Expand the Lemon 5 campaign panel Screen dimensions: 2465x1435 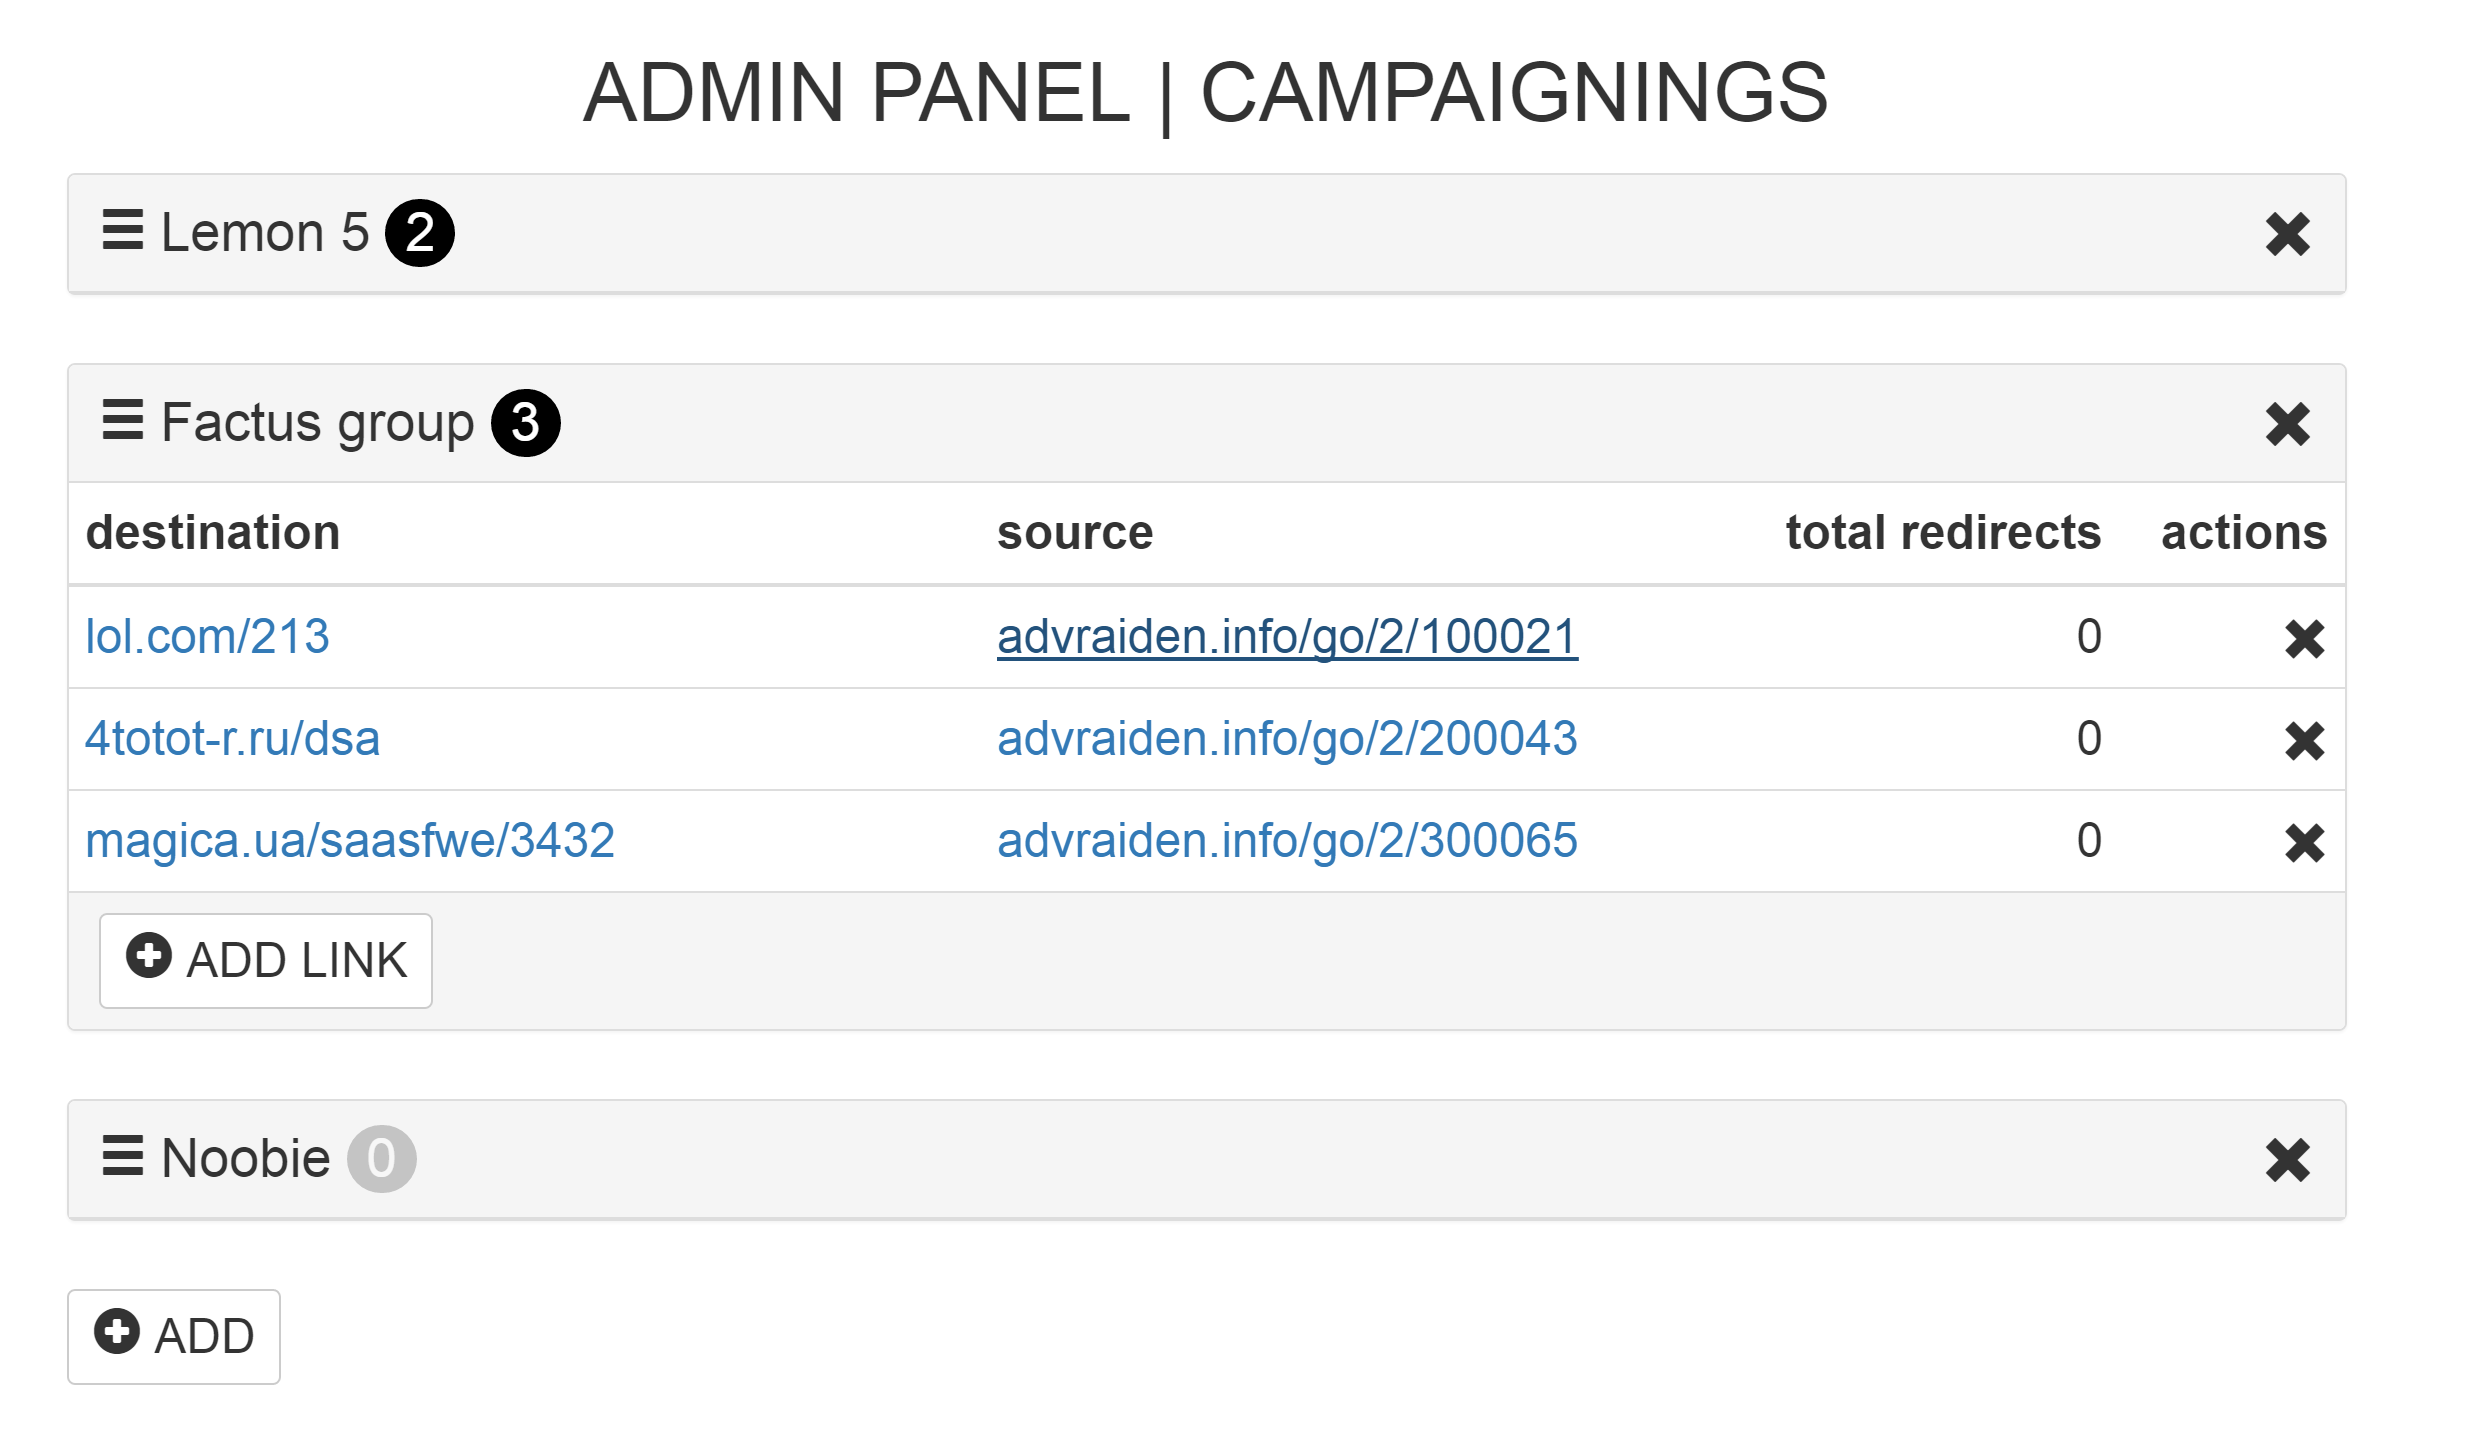tap(265, 233)
